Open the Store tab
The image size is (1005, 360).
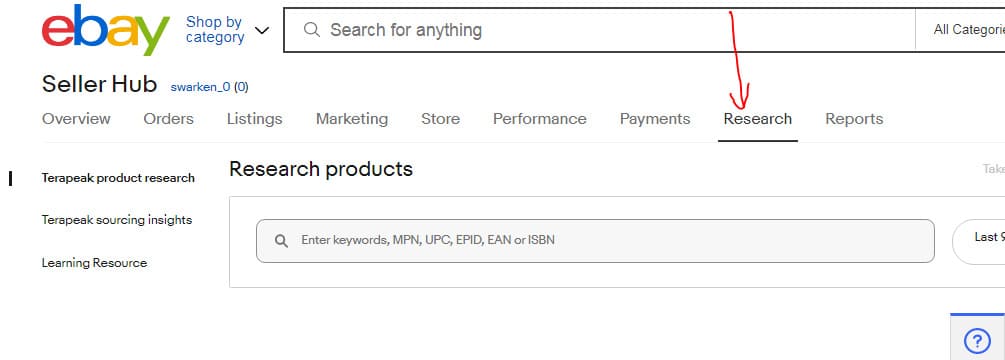pos(440,119)
